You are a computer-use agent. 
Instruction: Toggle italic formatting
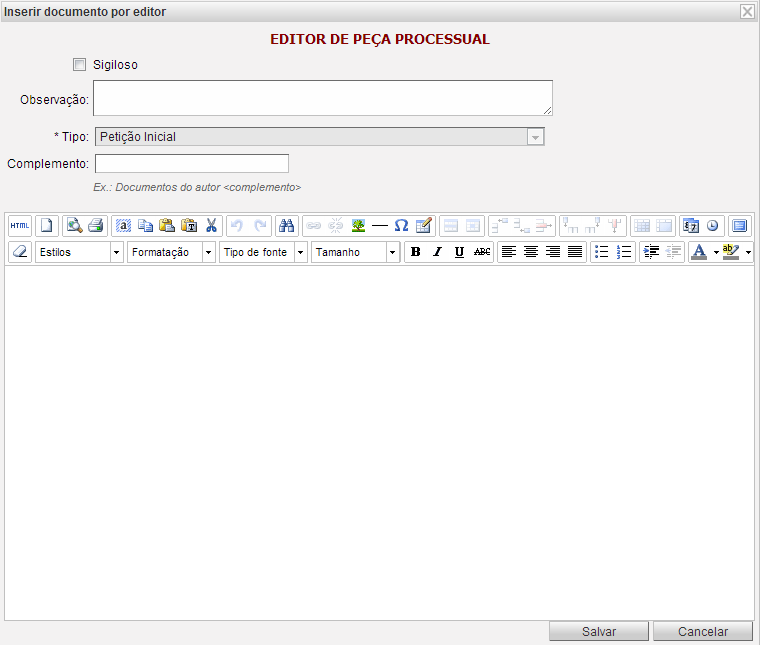coord(438,252)
